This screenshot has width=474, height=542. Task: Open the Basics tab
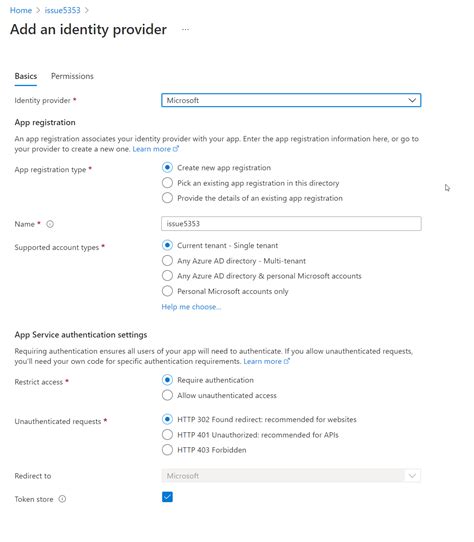(x=26, y=76)
